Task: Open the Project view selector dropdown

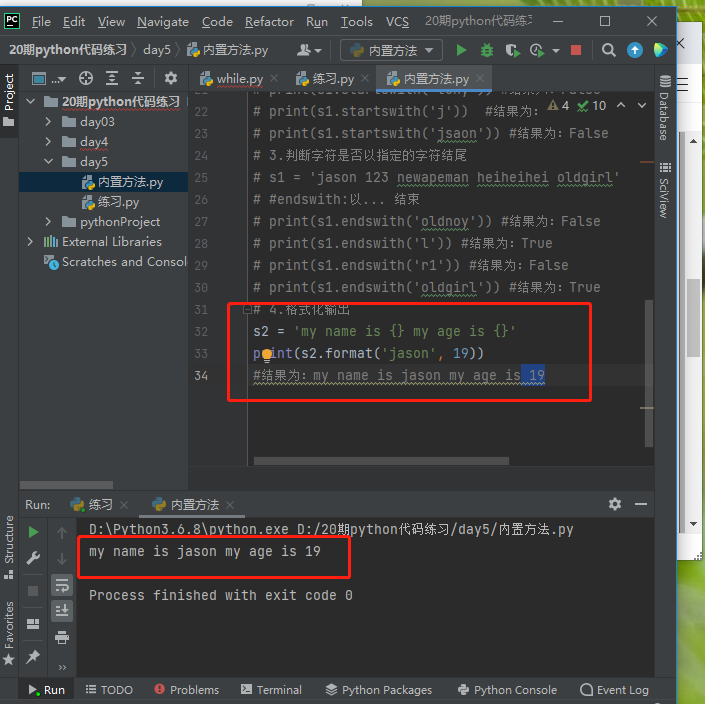Action: pyautogui.click(x=49, y=79)
